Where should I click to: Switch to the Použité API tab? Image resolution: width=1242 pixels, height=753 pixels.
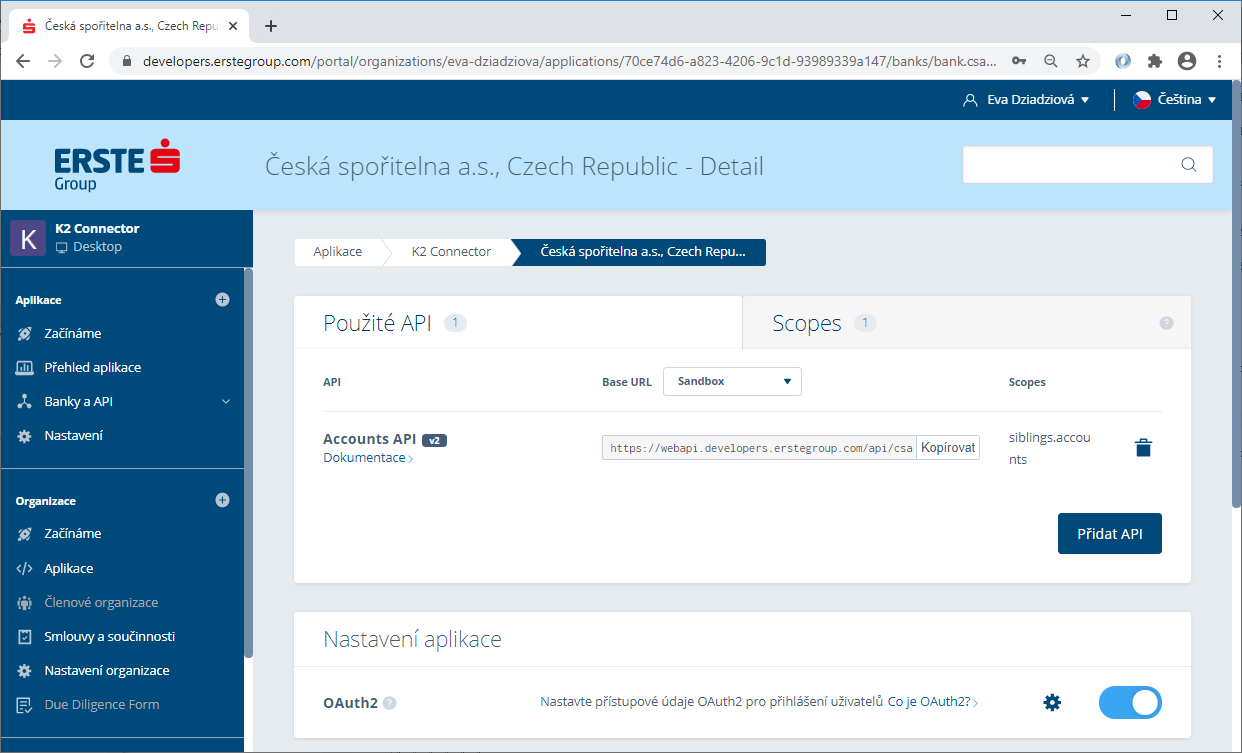click(x=518, y=323)
